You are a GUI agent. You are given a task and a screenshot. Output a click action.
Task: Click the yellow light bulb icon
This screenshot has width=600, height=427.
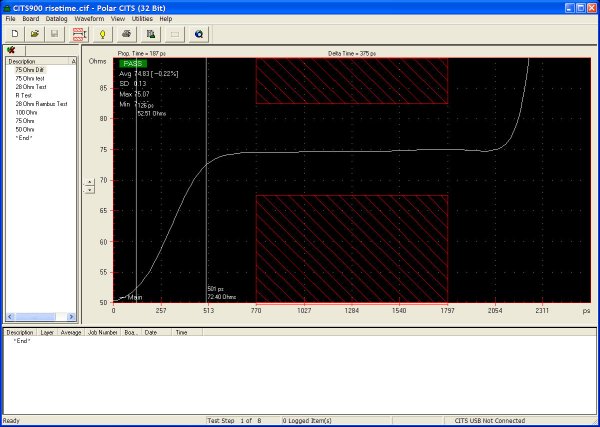[x=103, y=34]
